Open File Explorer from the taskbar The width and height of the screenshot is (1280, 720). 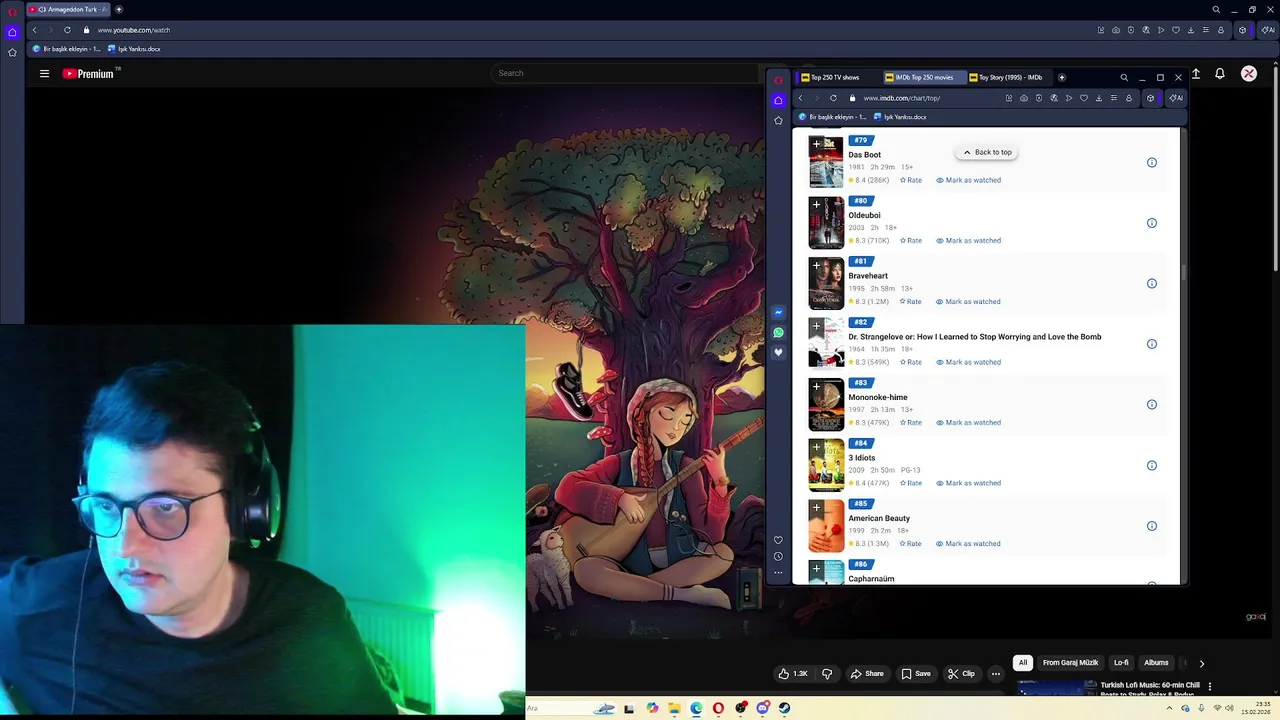[674, 708]
